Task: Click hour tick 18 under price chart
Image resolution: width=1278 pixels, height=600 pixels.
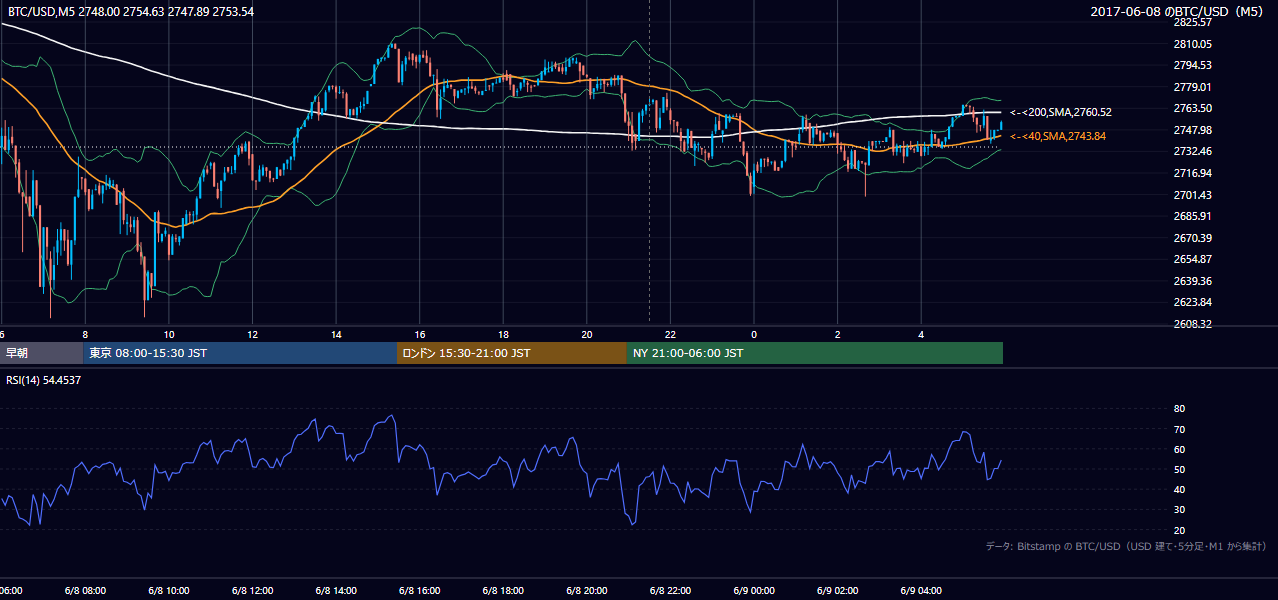Action: [x=503, y=334]
